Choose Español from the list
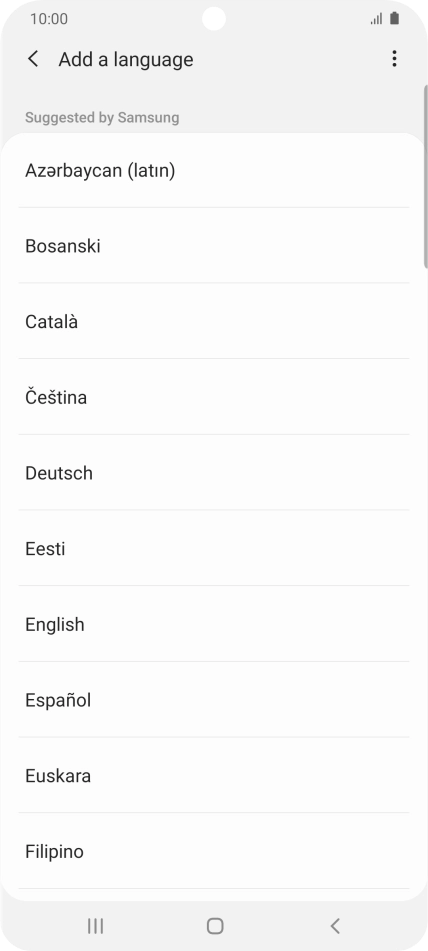 (214, 700)
